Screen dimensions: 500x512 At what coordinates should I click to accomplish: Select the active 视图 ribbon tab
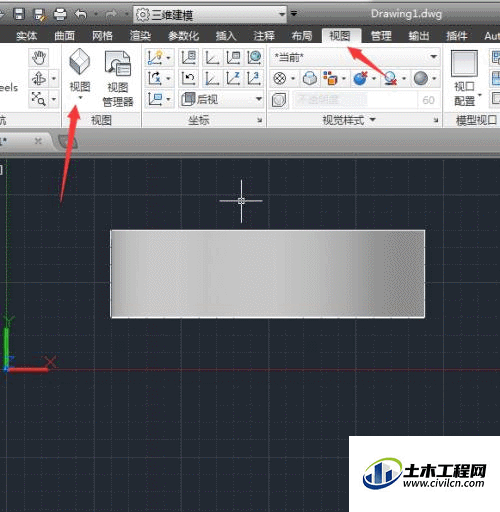click(341, 36)
